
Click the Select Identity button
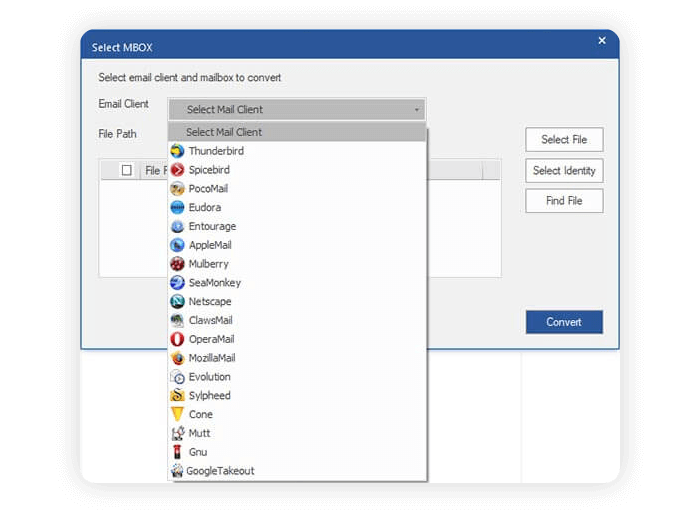[x=564, y=170]
